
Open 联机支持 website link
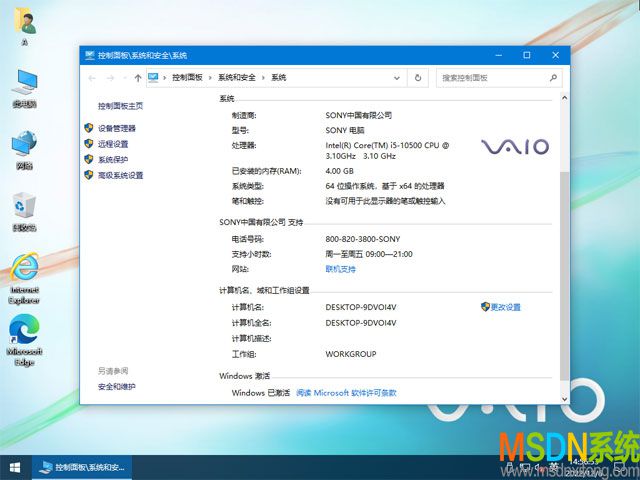[x=340, y=269]
